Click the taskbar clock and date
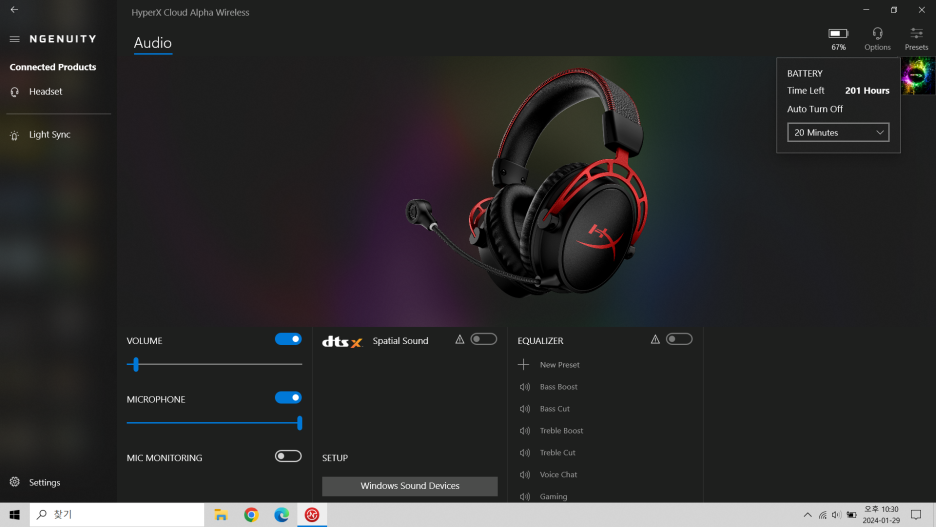Screen dimensions: 936x527 (x=881, y=514)
